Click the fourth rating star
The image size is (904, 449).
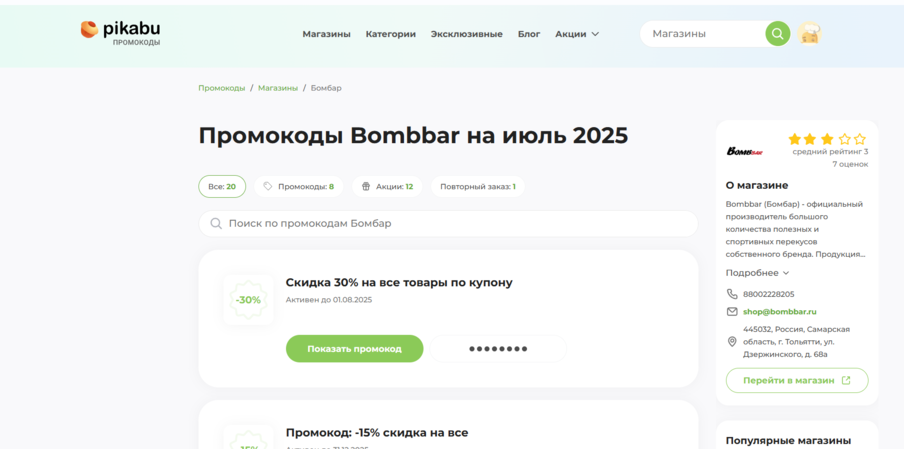(844, 139)
